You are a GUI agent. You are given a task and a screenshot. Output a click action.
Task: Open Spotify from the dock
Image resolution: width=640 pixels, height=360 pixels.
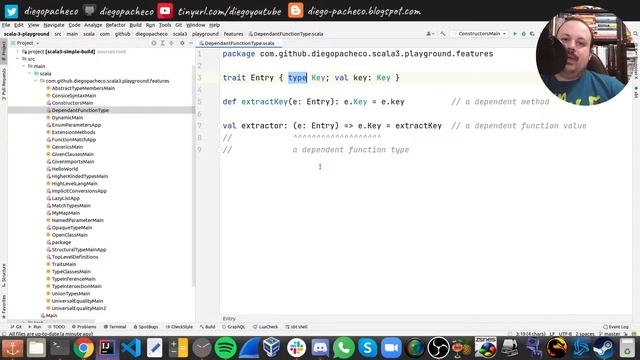pyautogui.click(x=225, y=348)
